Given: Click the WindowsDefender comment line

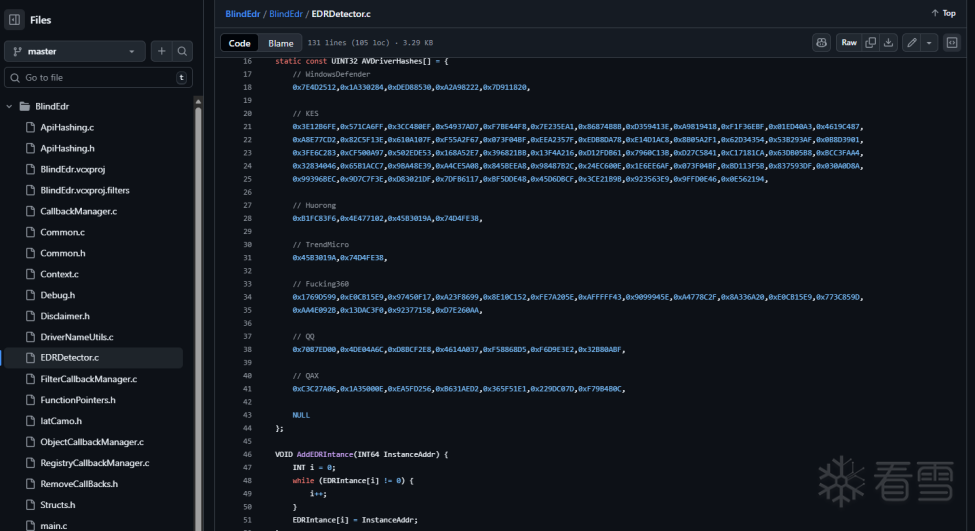Looking at the screenshot, I should click(331, 74).
